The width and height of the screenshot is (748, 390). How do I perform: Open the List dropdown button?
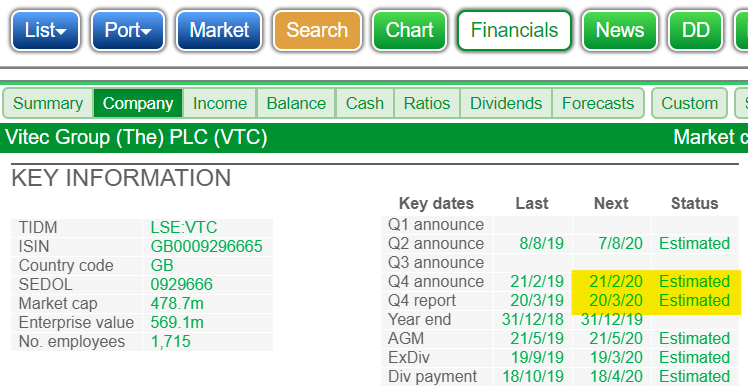45,31
